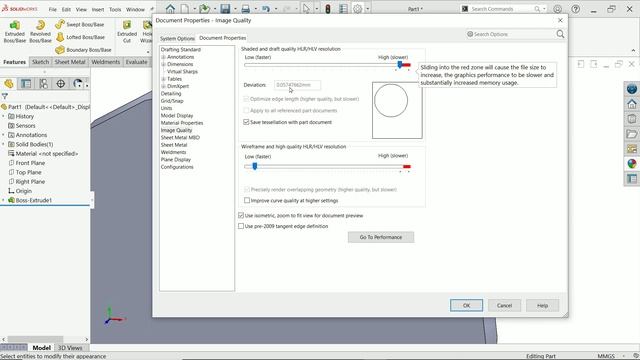Expand the Dimensions node in options list
The width and height of the screenshot is (640, 360).
pos(163,64)
